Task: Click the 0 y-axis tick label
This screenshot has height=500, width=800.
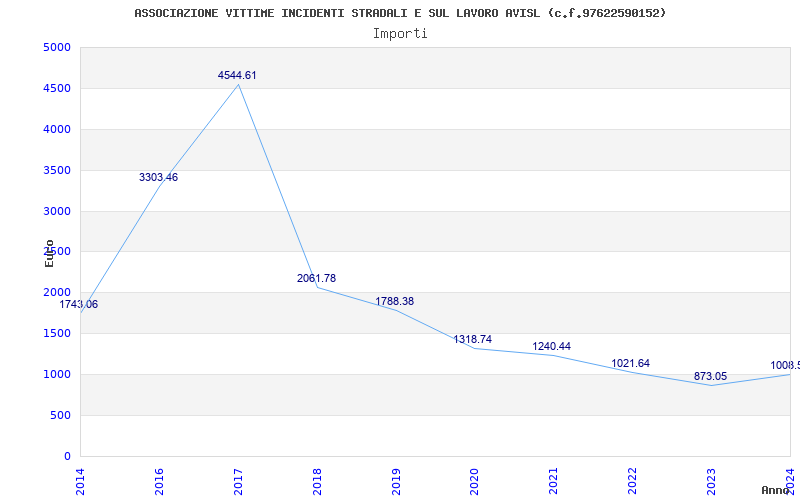Action: coord(67,456)
